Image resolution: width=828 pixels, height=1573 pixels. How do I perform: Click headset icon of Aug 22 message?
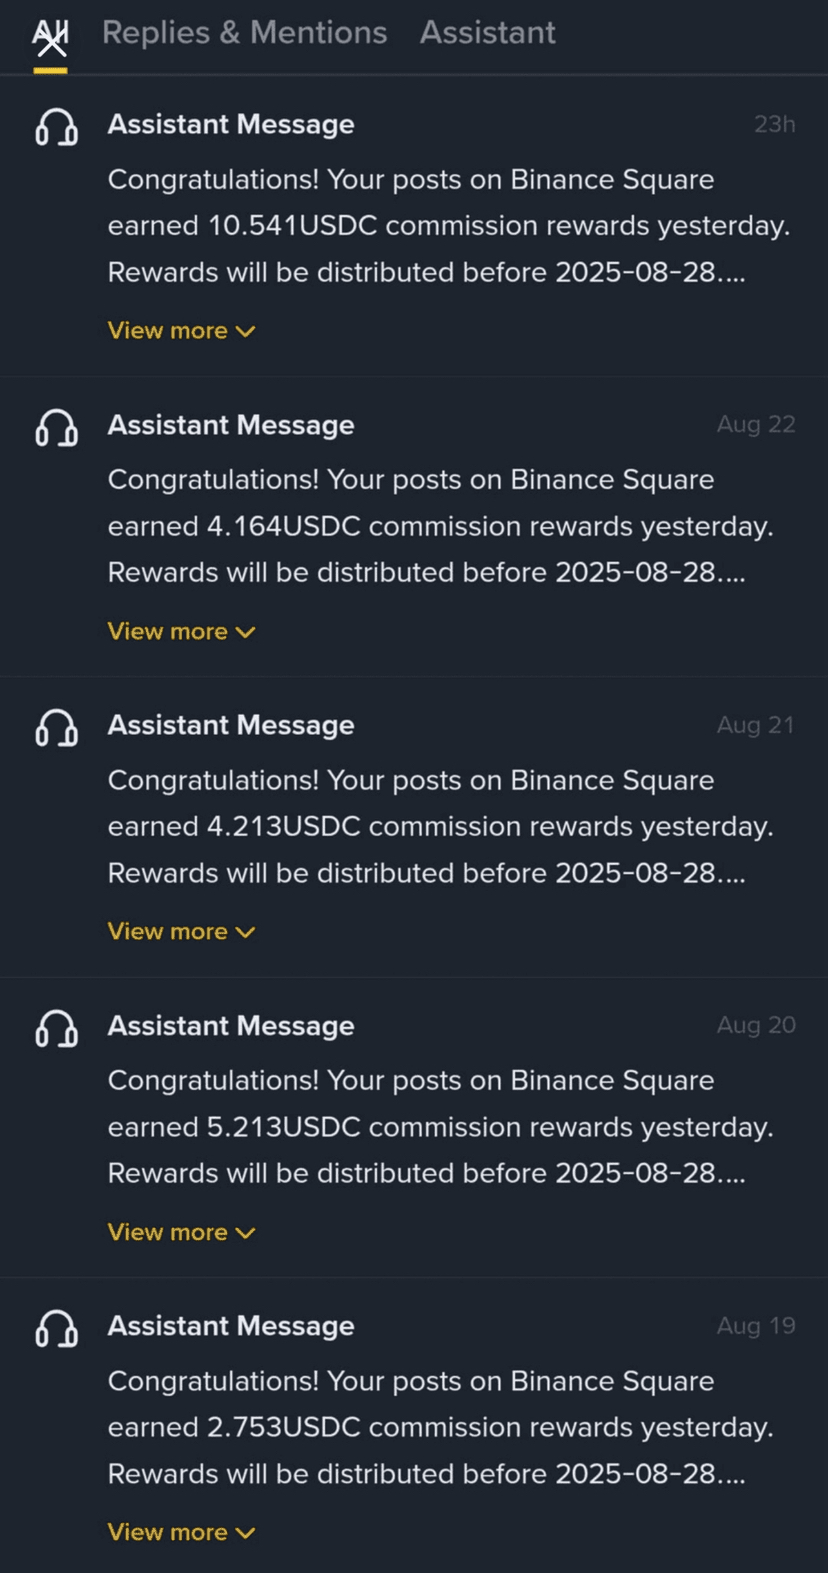click(56, 428)
